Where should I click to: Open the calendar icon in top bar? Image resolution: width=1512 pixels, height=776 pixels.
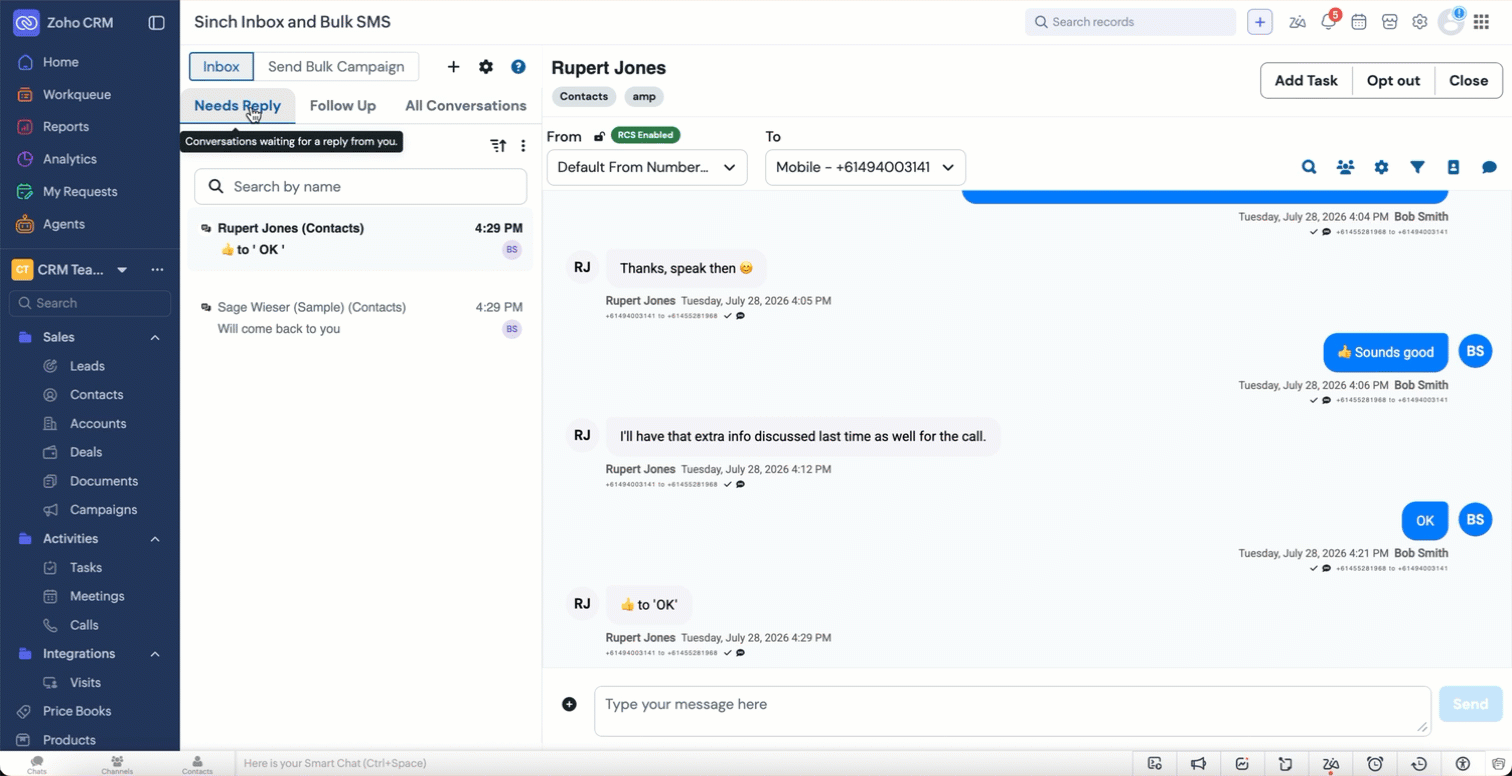tap(1359, 22)
